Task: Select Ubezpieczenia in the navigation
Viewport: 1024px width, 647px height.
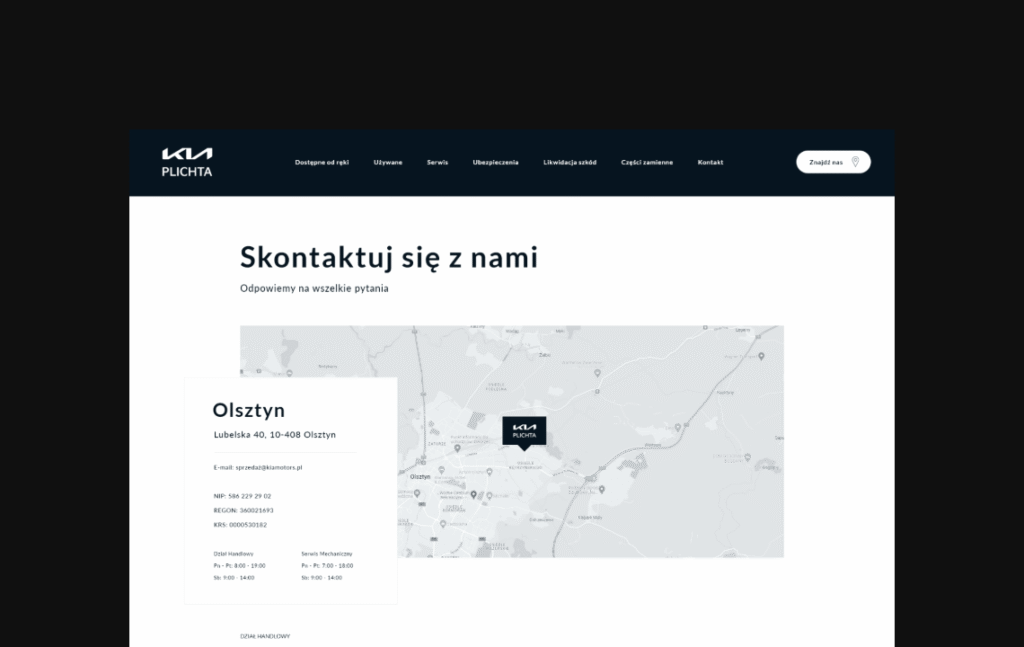Action: click(495, 162)
